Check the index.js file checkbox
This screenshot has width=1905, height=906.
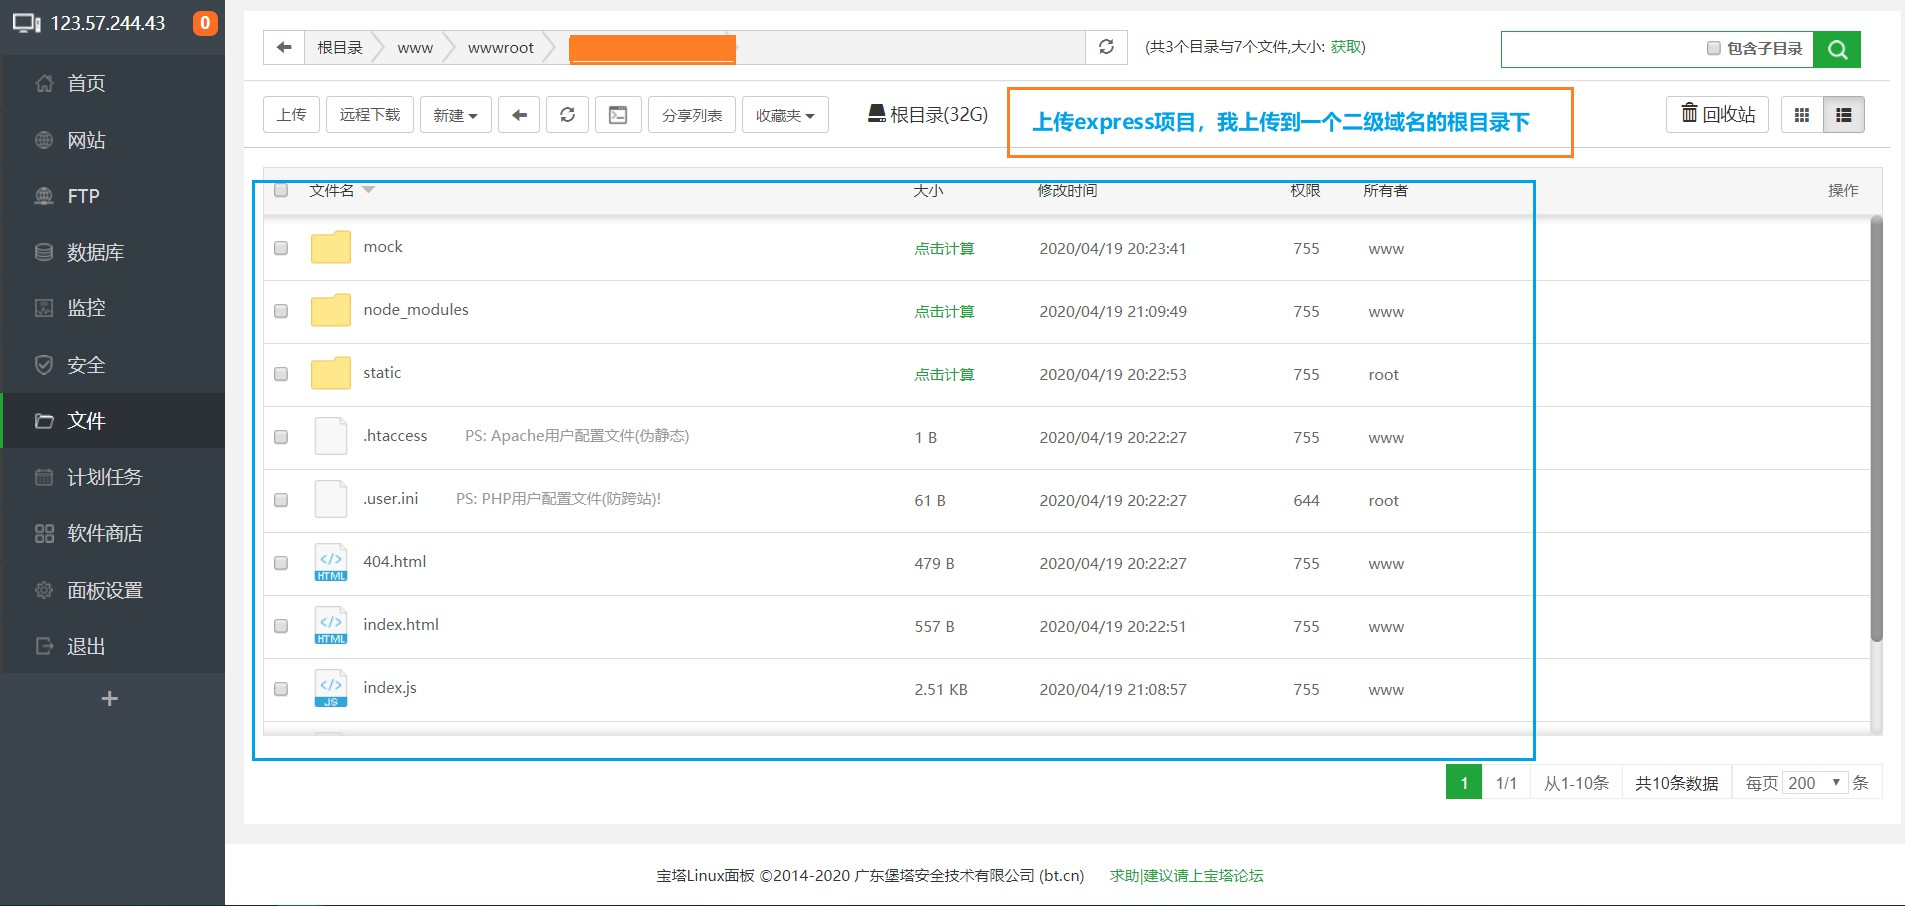[x=281, y=689]
